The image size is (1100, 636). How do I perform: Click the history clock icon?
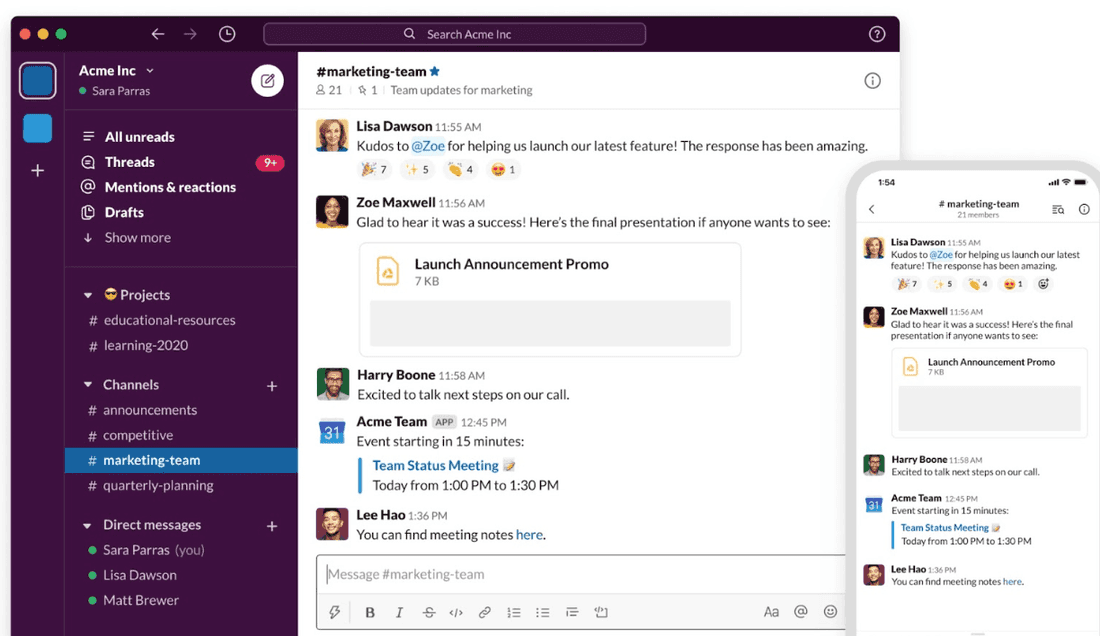click(227, 34)
